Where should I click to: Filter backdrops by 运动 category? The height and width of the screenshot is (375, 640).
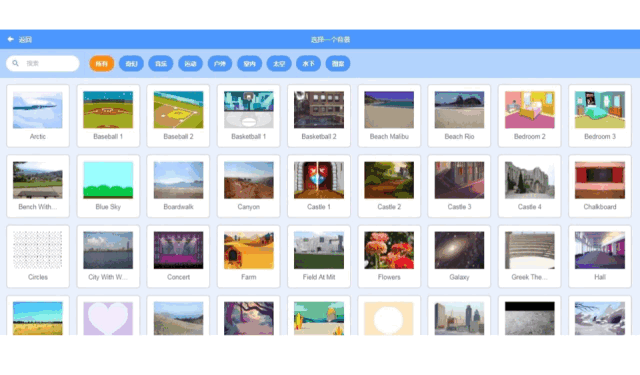point(190,64)
